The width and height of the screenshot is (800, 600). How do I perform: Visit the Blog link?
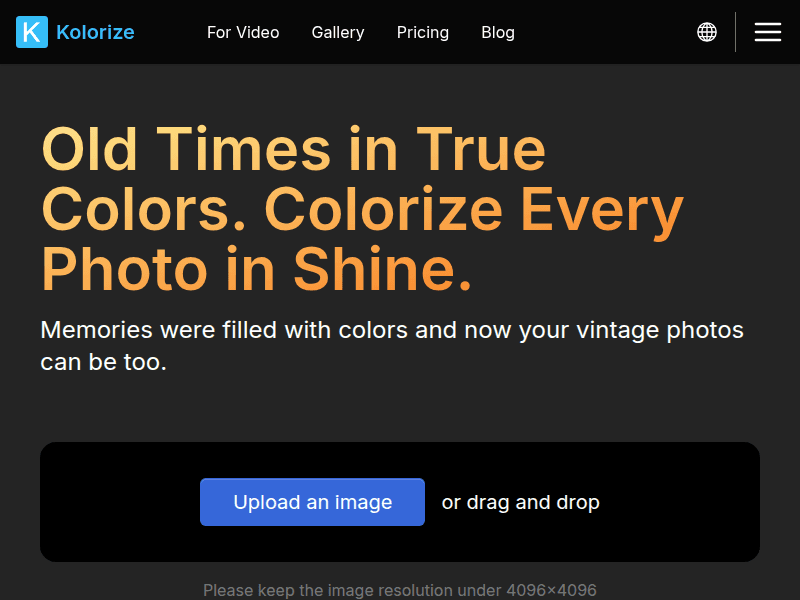pos(497,33)
